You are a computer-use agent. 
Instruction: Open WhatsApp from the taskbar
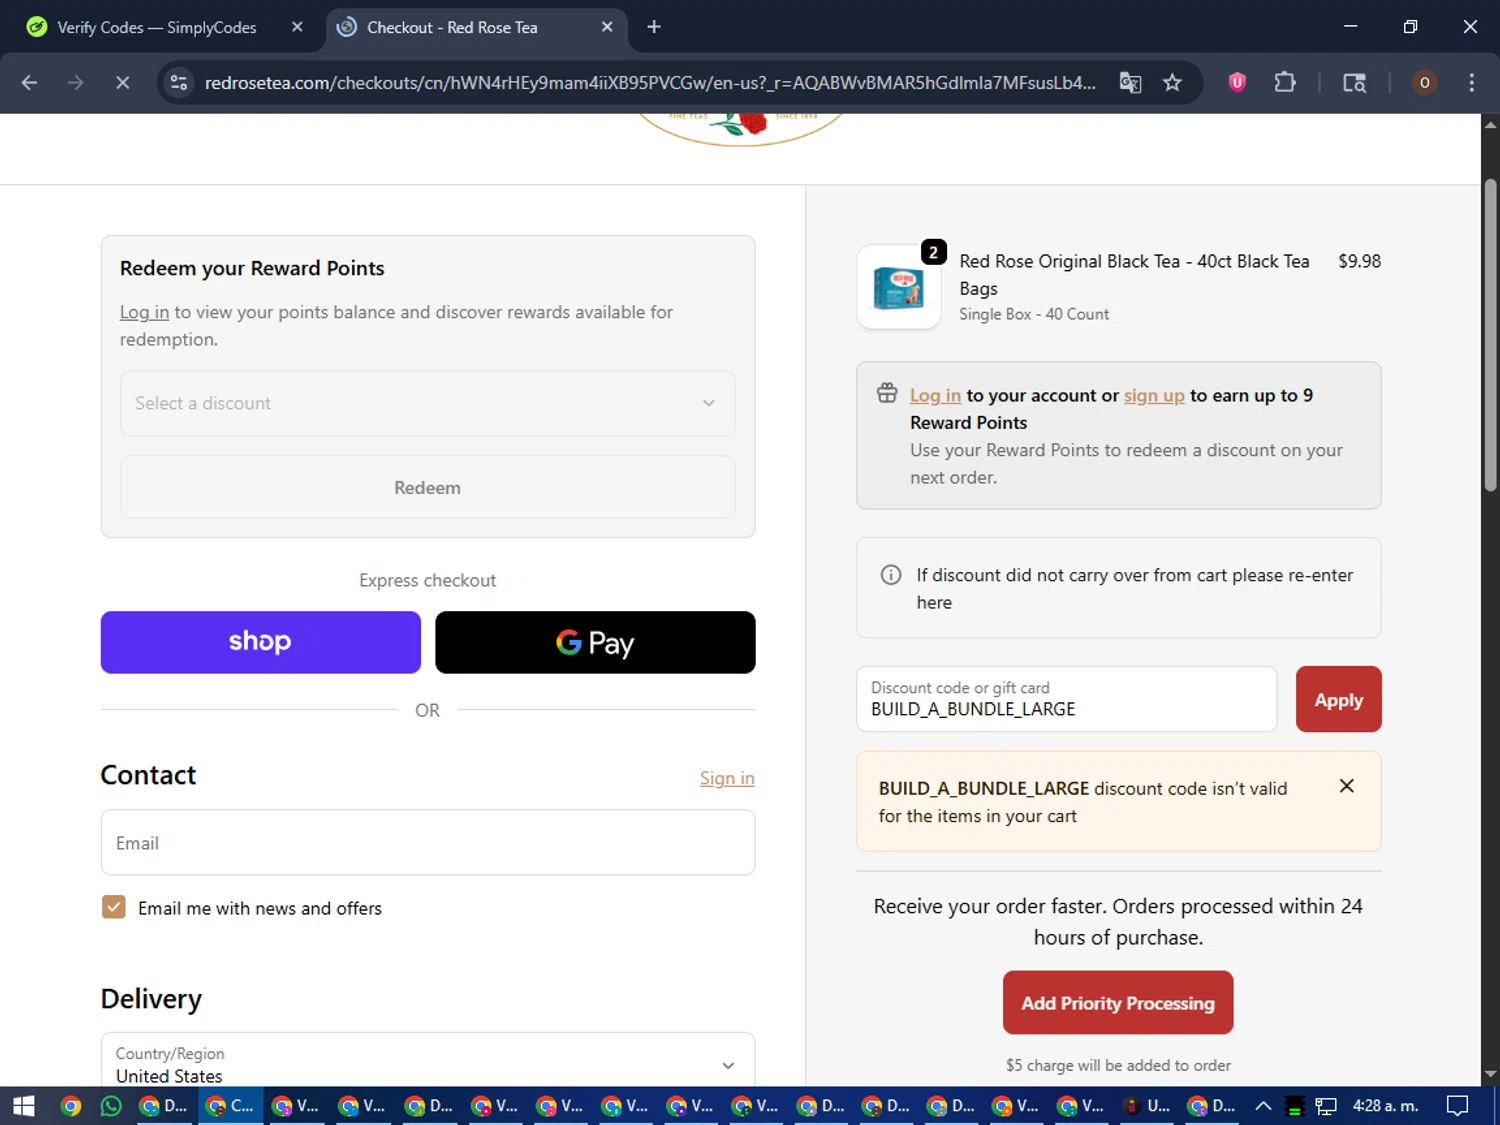[x=111, y=1106]
